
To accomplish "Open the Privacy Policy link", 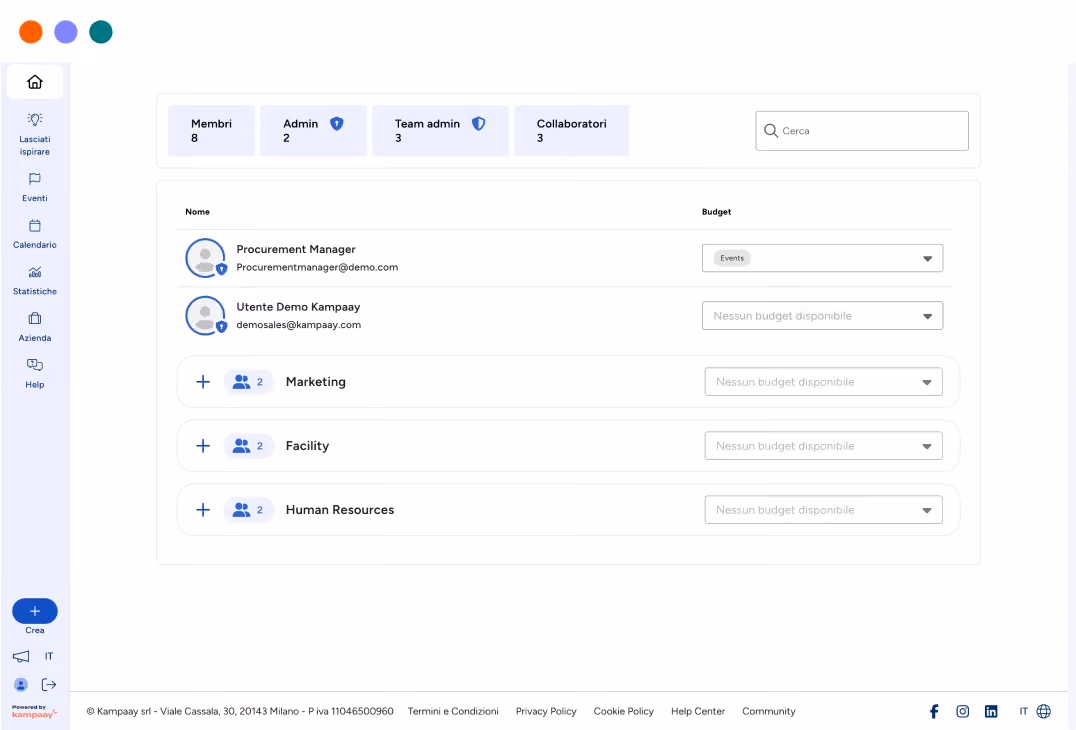I will 546,711.
